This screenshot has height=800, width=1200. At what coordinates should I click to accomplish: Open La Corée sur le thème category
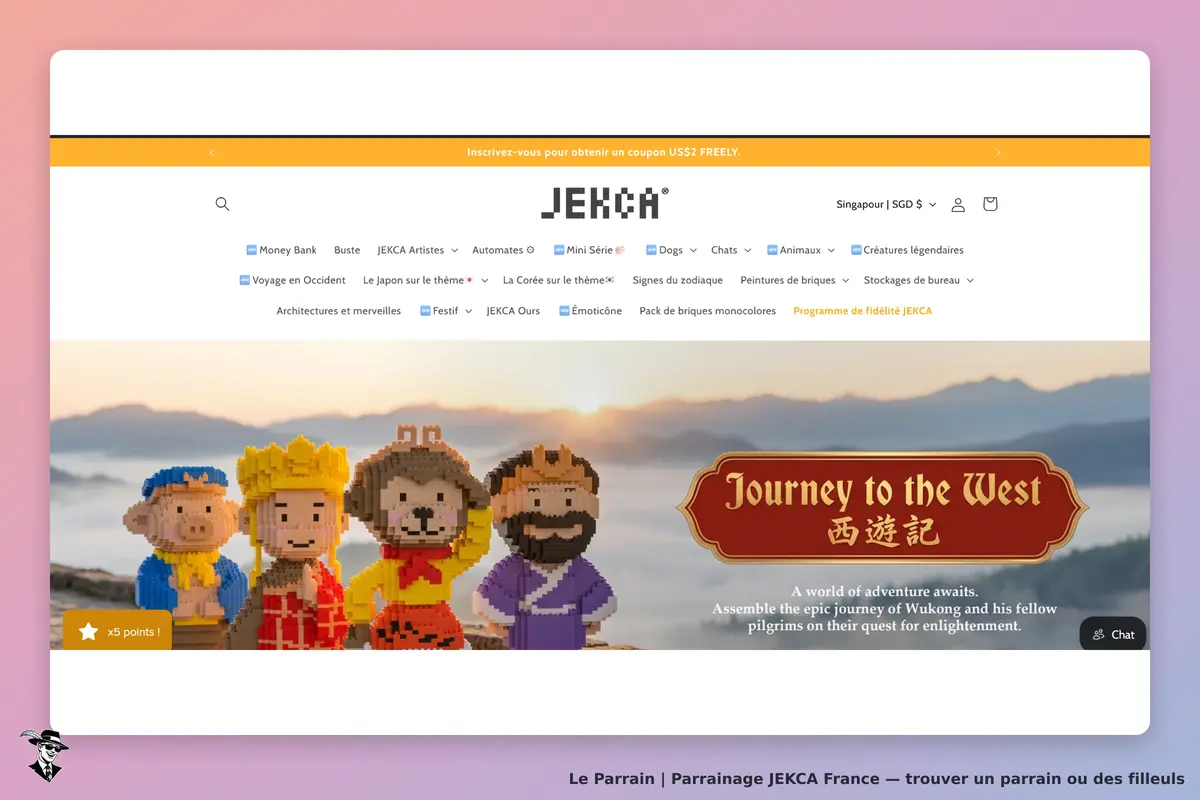click(558, 280)
